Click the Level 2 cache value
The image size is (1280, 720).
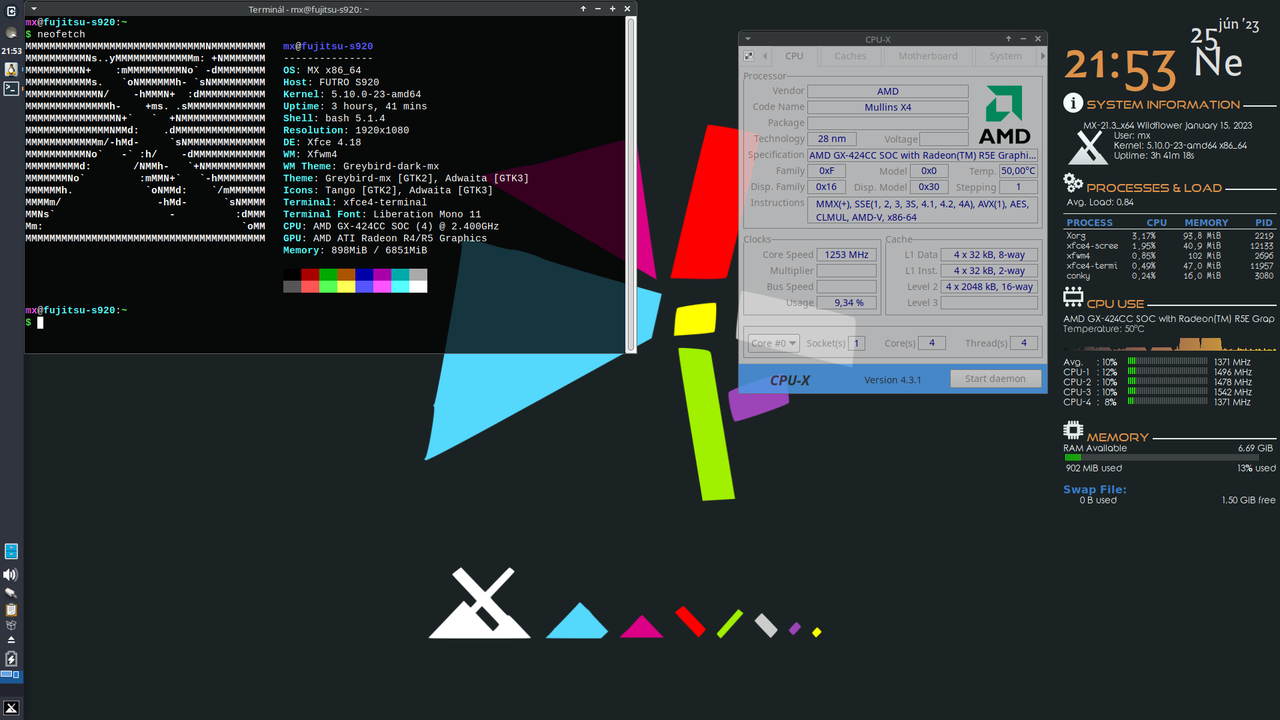989,287
